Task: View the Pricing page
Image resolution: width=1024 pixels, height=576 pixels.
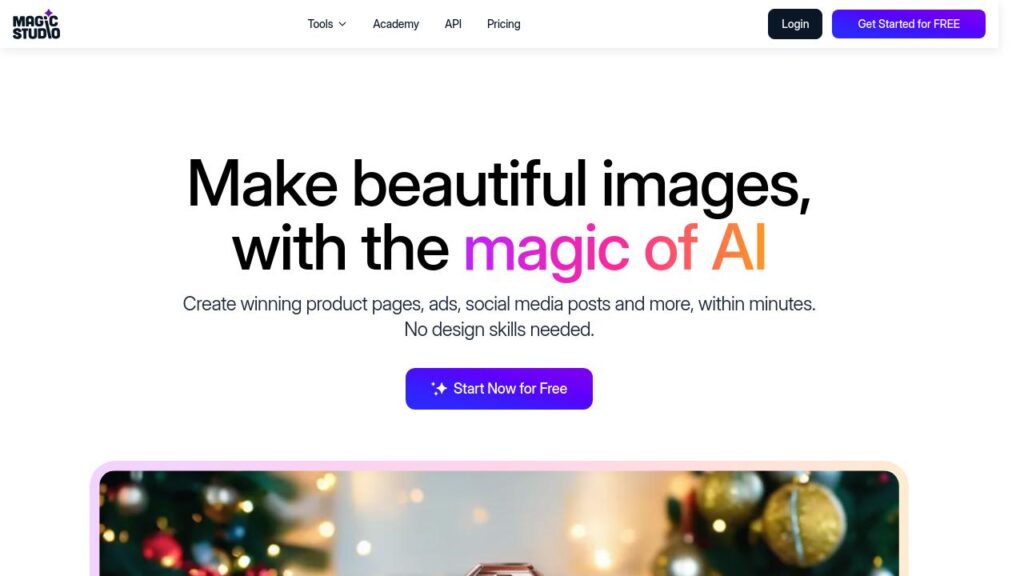Action: click(504, 24)
